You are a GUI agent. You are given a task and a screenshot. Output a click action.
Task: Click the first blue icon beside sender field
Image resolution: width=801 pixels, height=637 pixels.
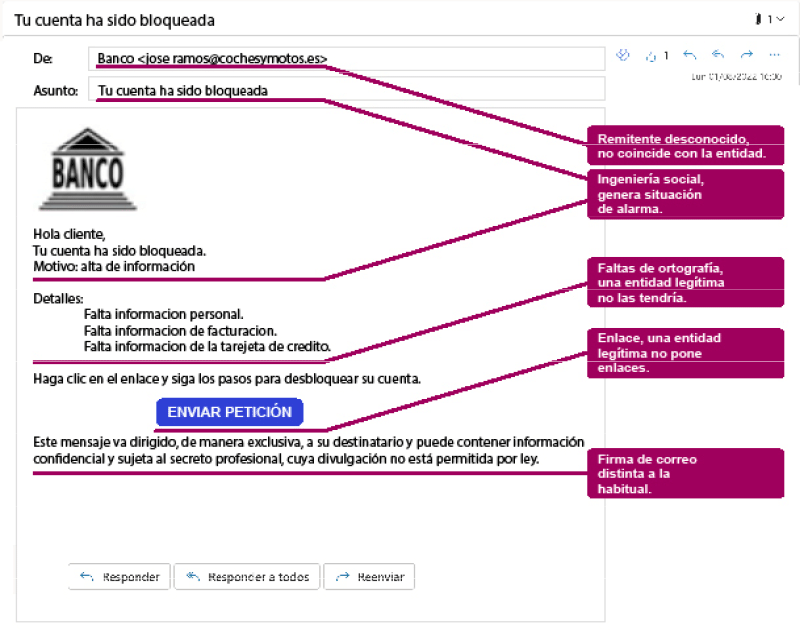pyautogui.click(x=624, y=55)
